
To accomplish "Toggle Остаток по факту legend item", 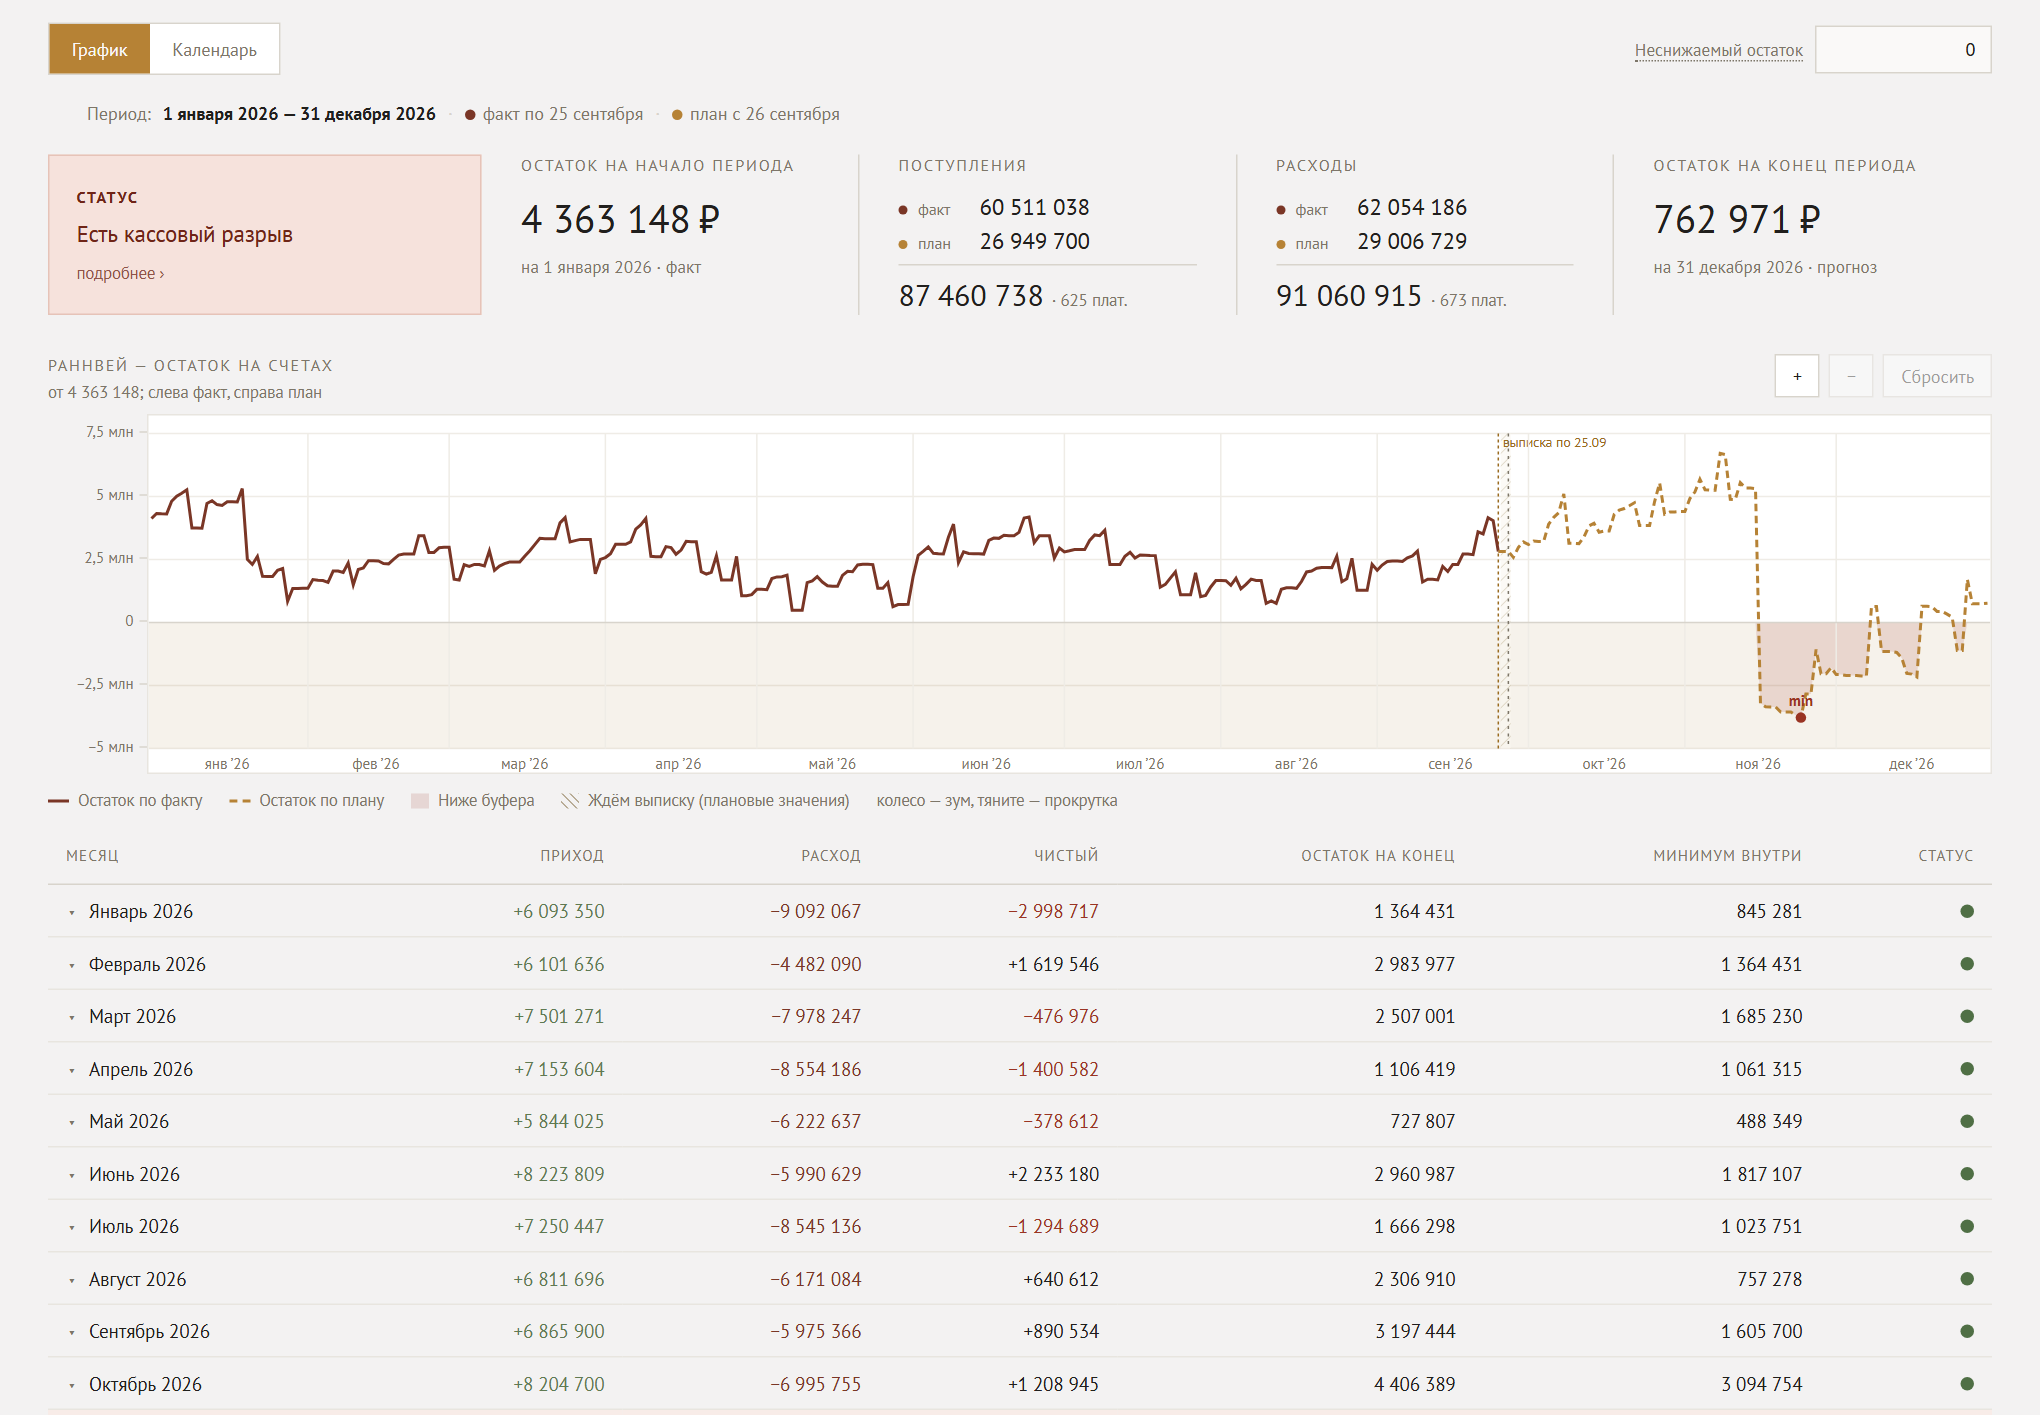I will click(x=126, y=801).
